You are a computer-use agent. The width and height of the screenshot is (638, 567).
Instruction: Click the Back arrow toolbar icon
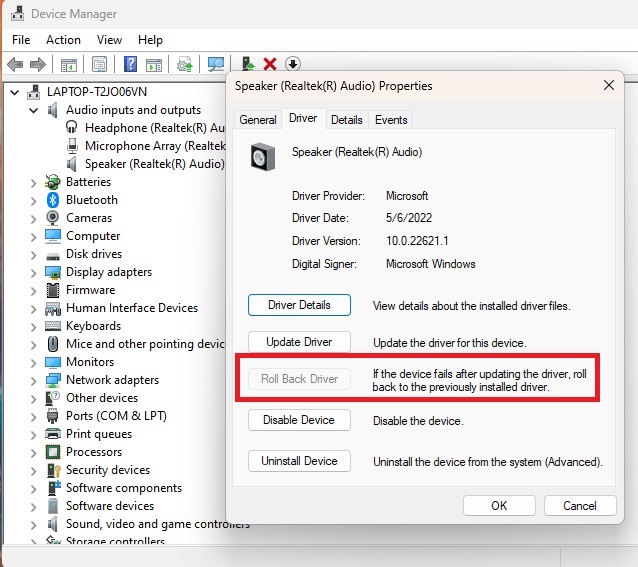pyautogui.click(x=15, y=64)
